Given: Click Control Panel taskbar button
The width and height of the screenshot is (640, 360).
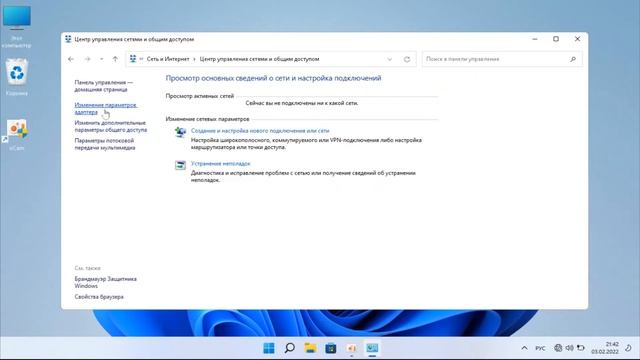Looking at the screenshot, I should [372, 348].
